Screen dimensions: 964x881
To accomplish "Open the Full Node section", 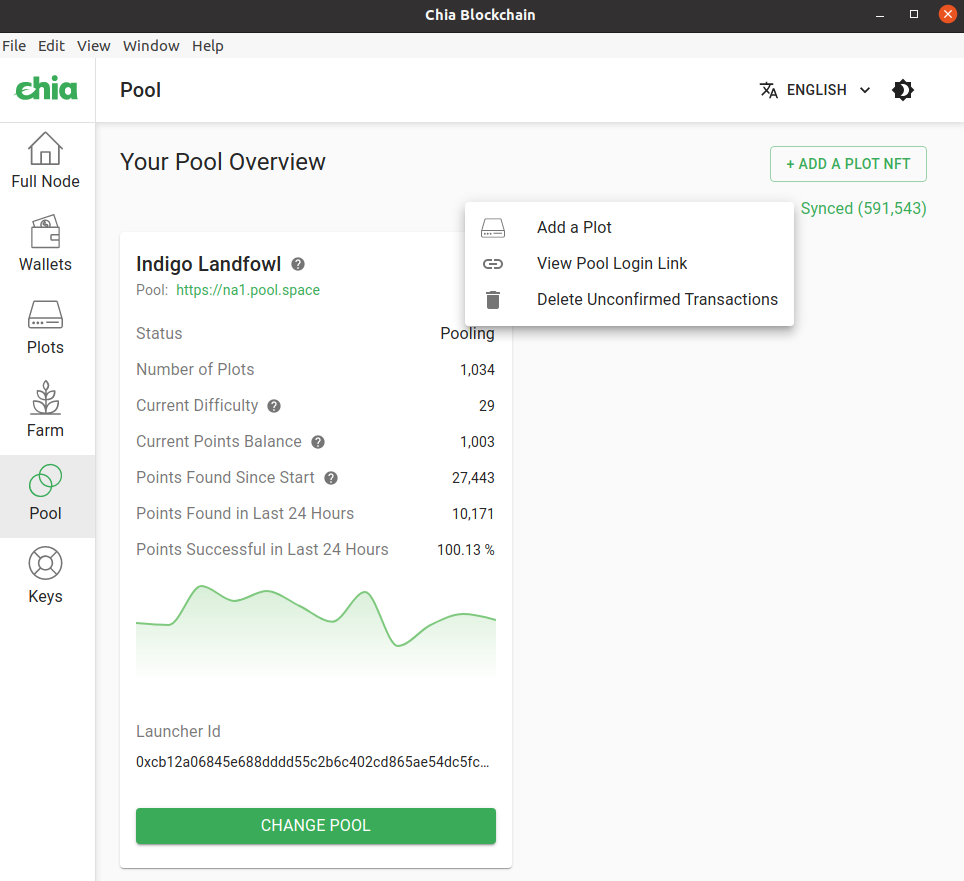I will [45, 161].
